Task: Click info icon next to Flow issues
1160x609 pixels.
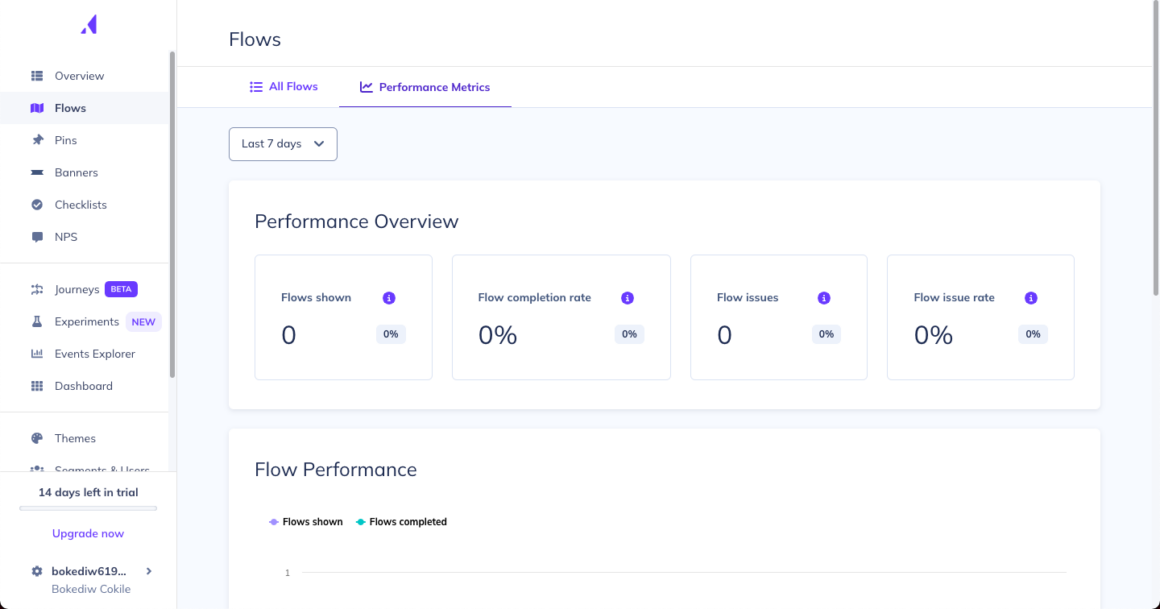Action: click(x=824, y=298)
